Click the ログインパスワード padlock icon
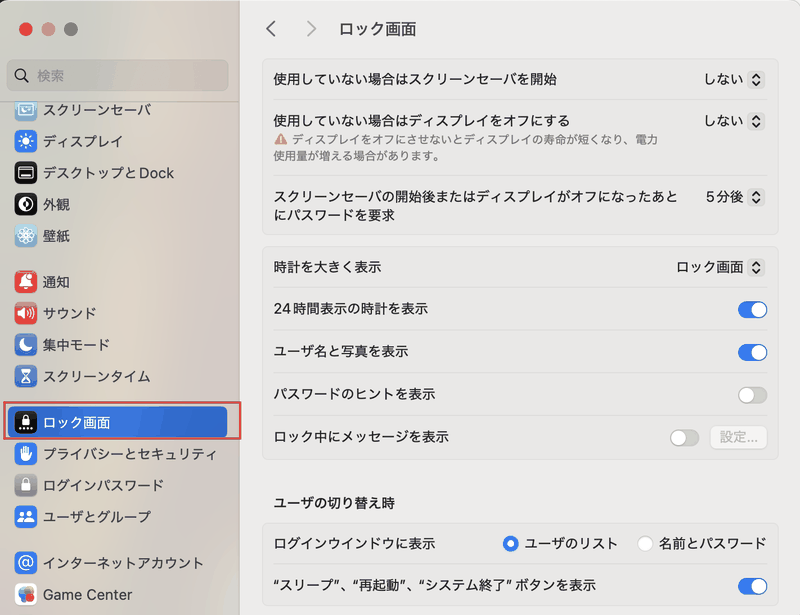800x615 pixels. 26,485
